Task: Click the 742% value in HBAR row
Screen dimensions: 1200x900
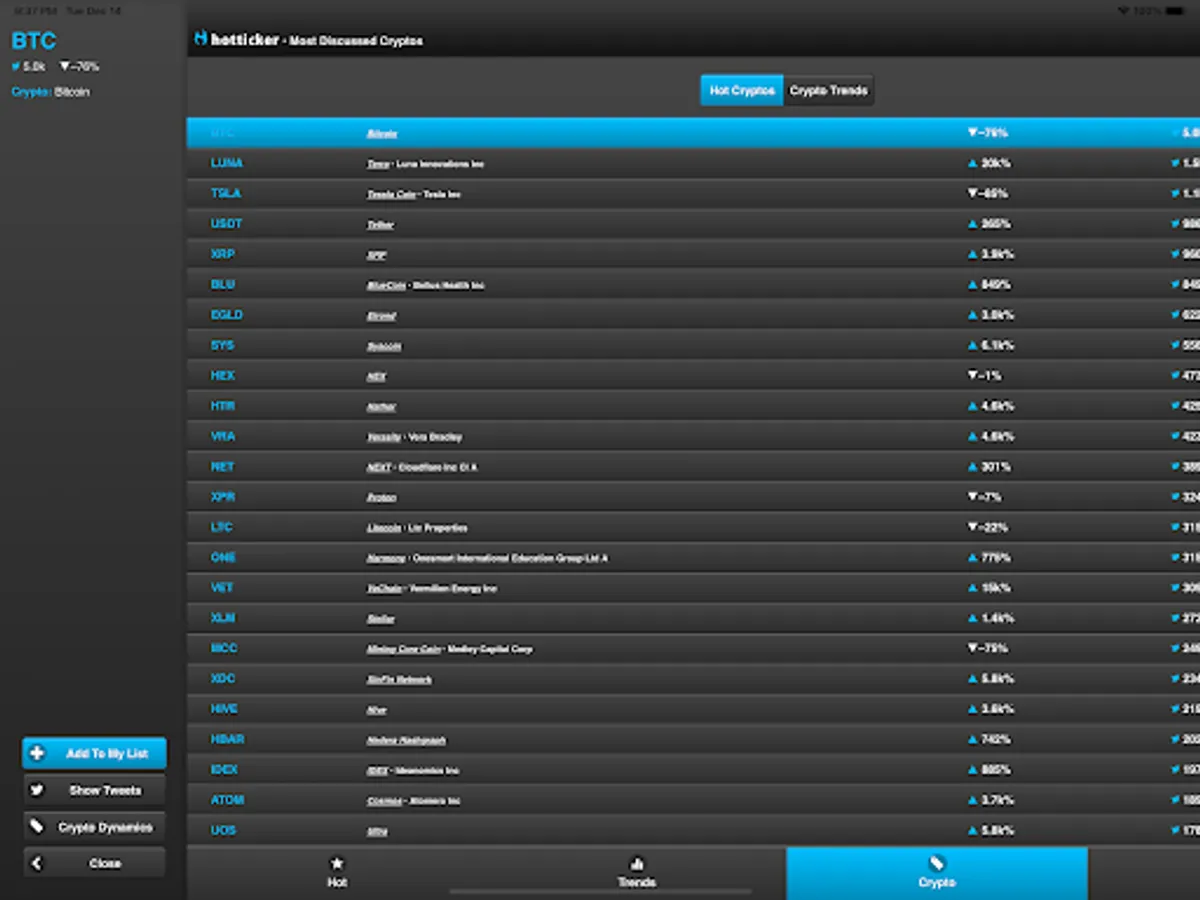Action: click(996, 739)
